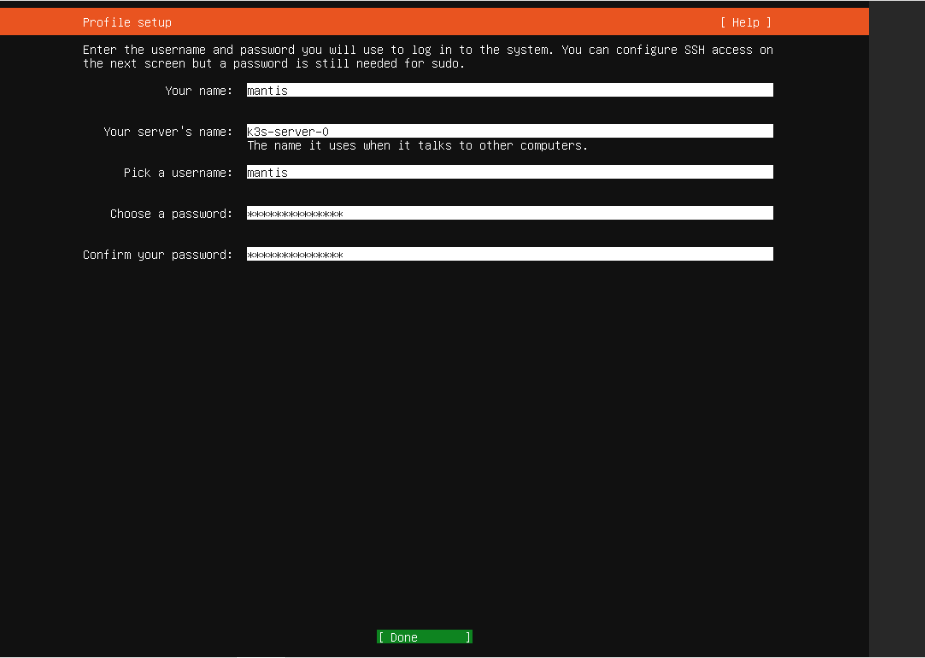Viewport: 925px width, 658px height.
Task: Click the SSH access instruction paragraph
Action: click(427, 56)
